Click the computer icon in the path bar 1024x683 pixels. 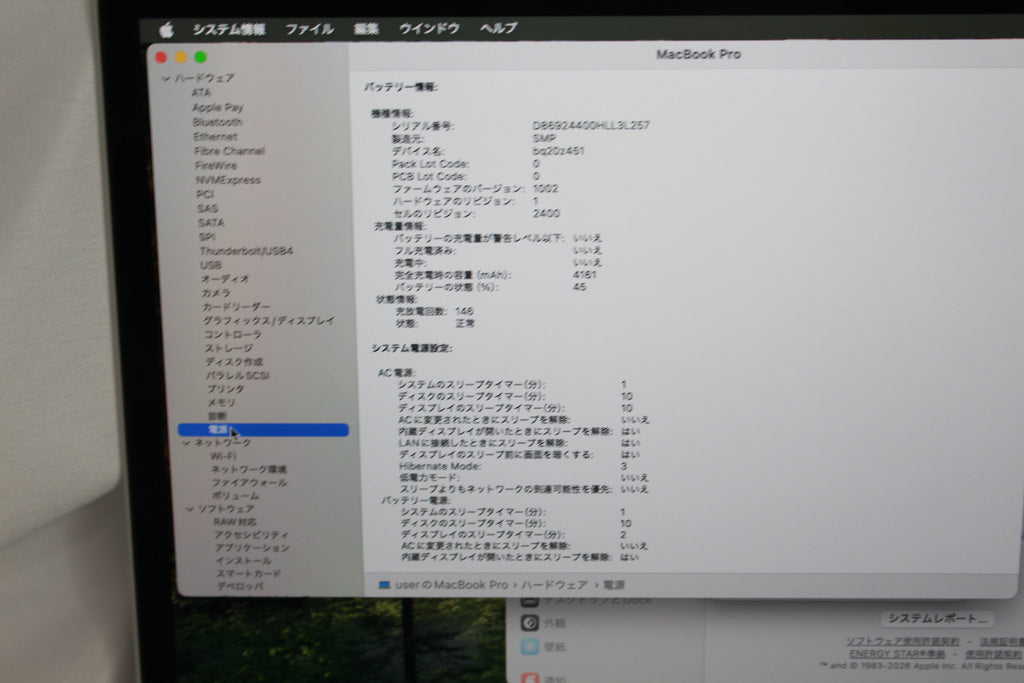(384, 584)
